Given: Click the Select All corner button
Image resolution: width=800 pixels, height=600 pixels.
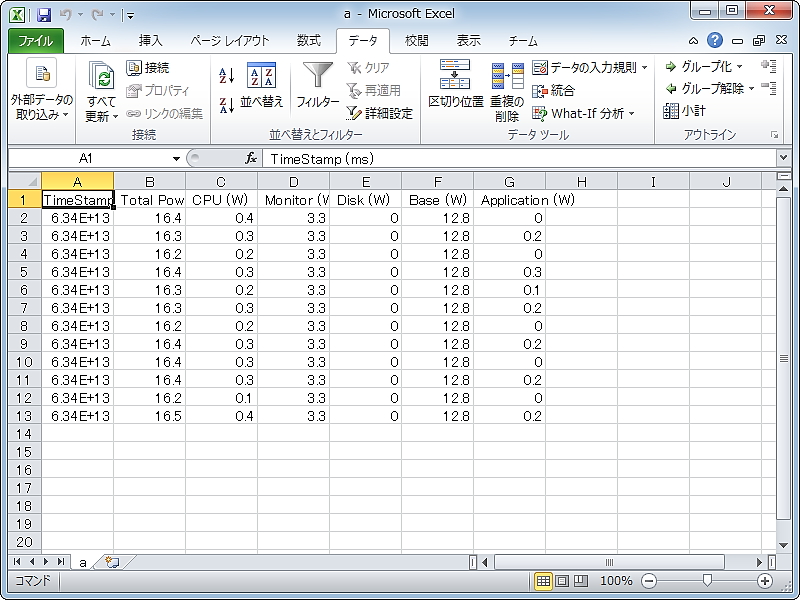Looking at the screenshot, I should 24,181.
